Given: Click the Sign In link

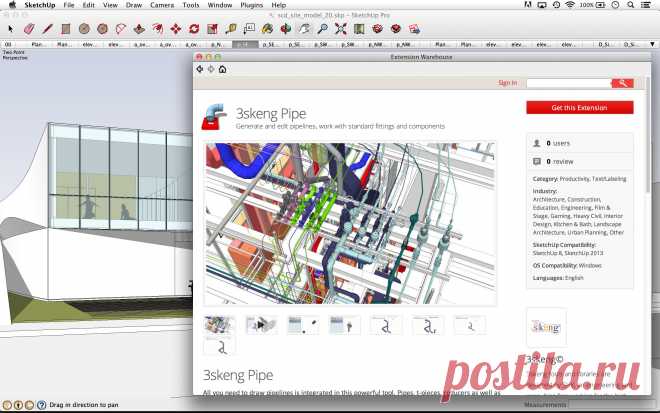Looking at the screenshot, I should 508,83.
